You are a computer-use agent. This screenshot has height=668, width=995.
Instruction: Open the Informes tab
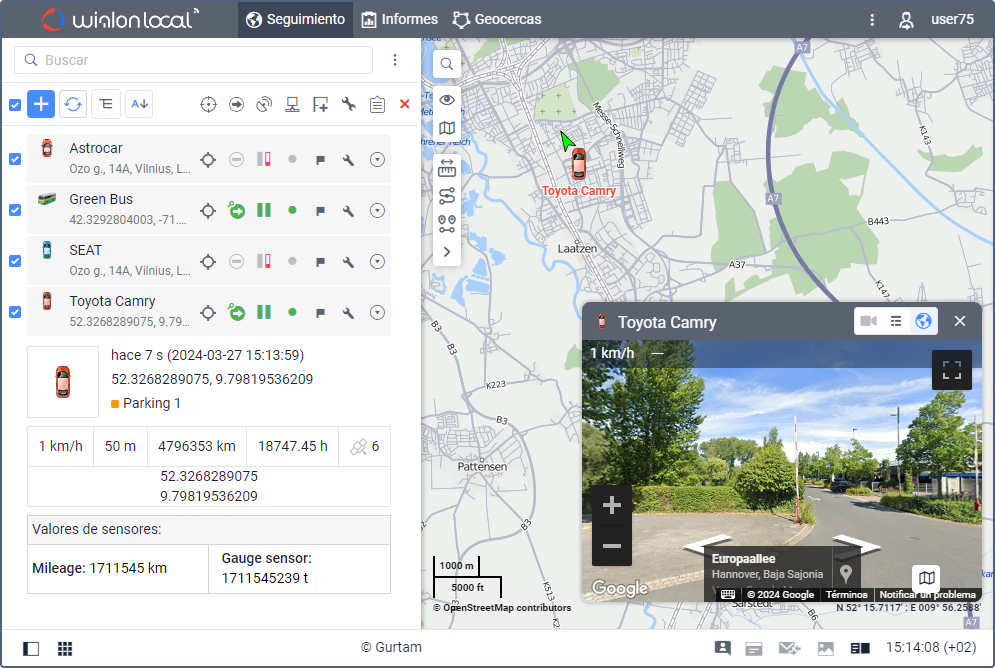tap(399, 19)
